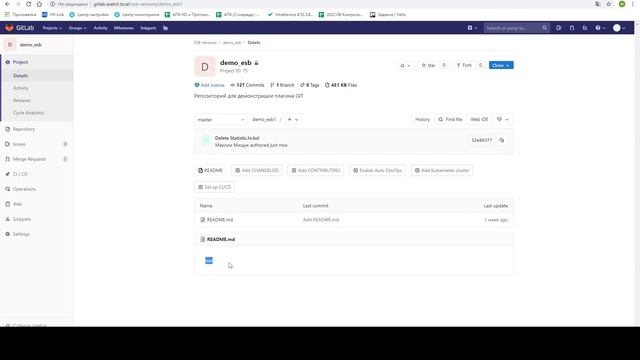
Task: Open the user avatar menu in navbar
Action: click(619, 28)
